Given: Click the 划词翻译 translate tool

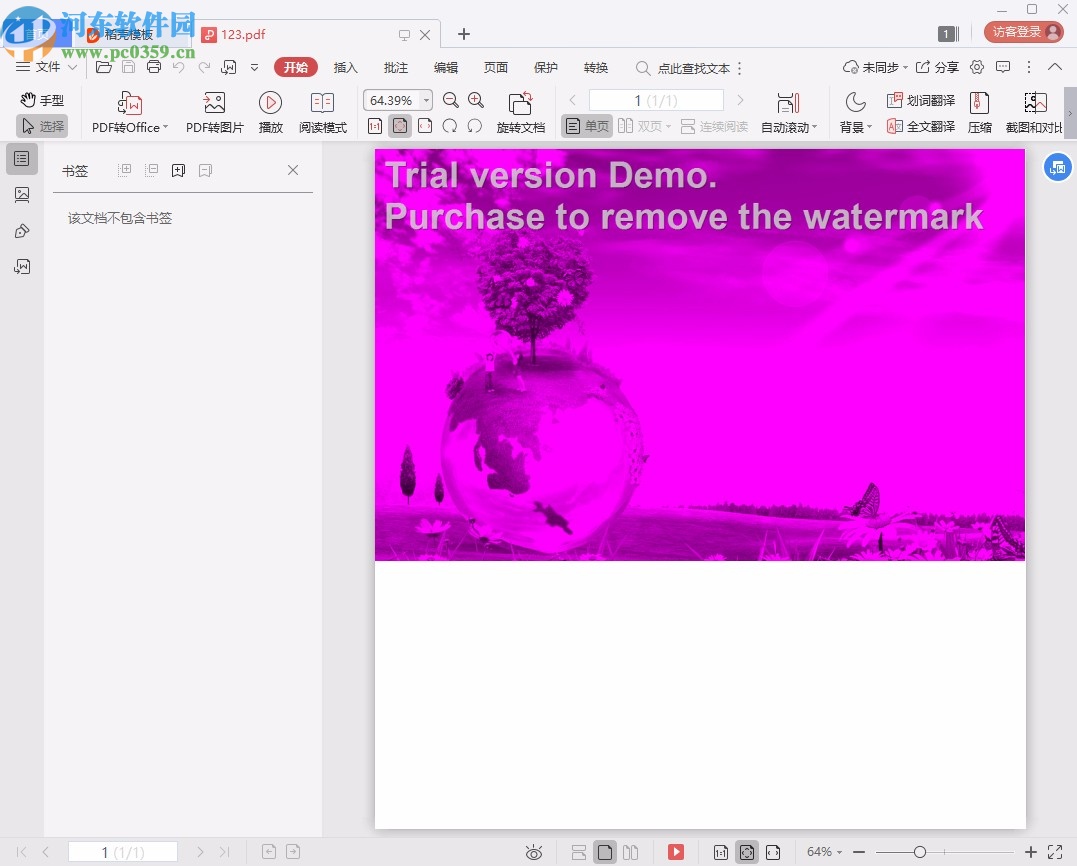Looking at the screenshot, I should pyautogui.click(x=921, y=101).
